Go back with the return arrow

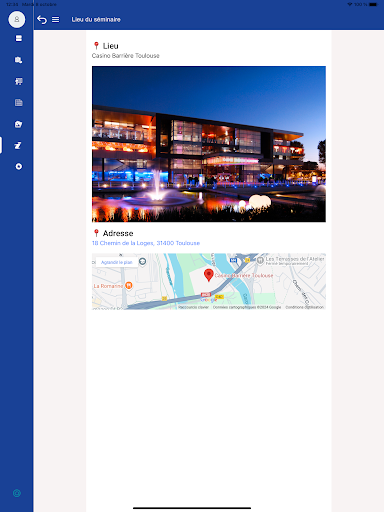point(42,20)
